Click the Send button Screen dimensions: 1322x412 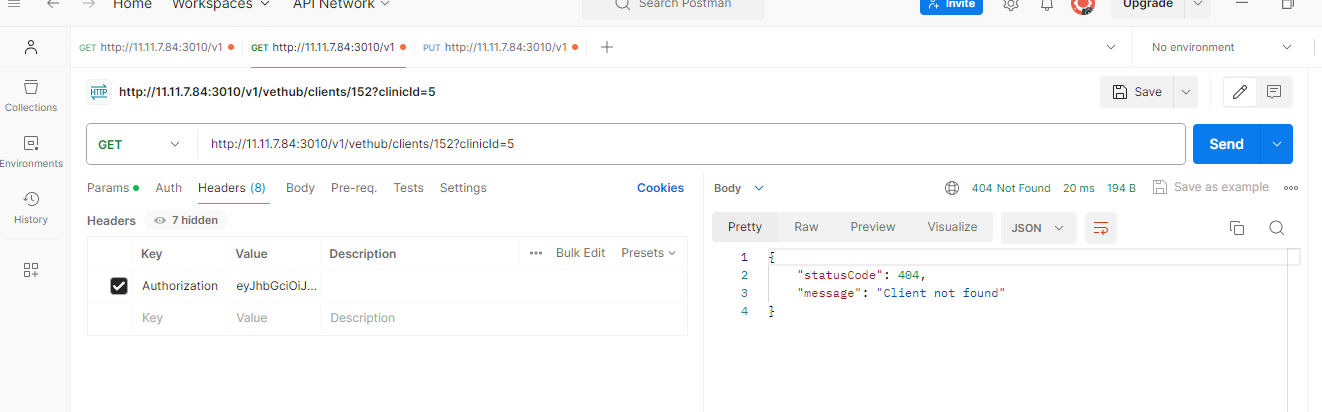coord(1227,144)
